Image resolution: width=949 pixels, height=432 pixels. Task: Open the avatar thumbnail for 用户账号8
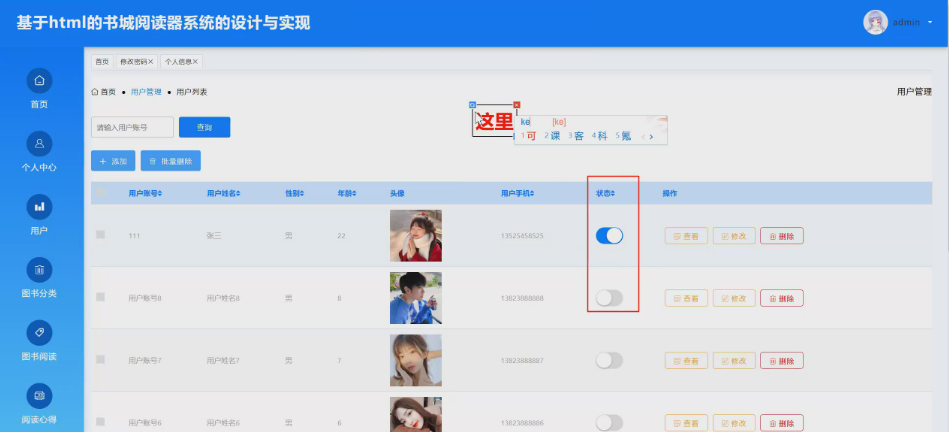tap(416, 298)
